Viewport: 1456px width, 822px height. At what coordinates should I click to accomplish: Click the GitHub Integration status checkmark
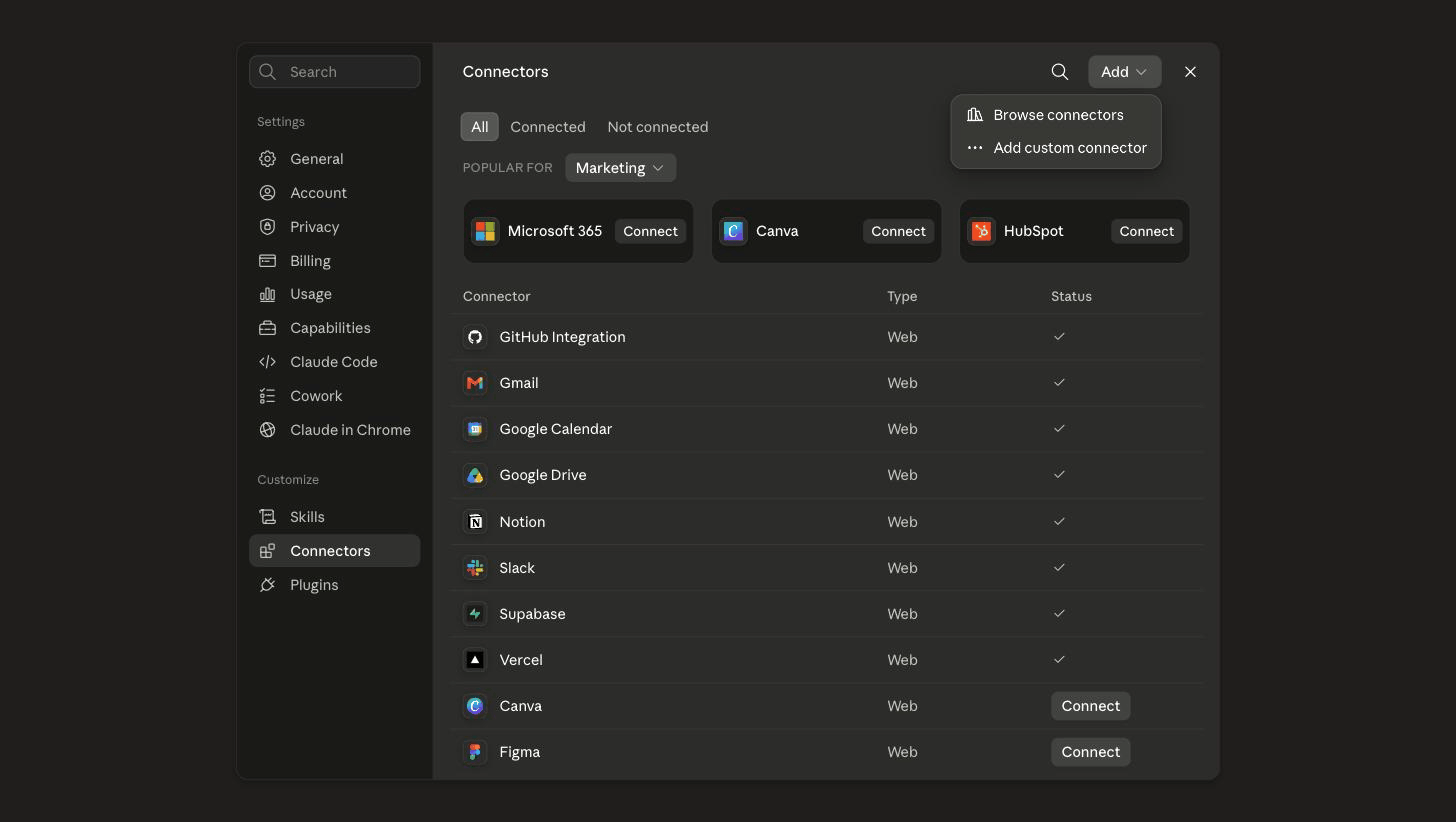(x=1059, y=337)
